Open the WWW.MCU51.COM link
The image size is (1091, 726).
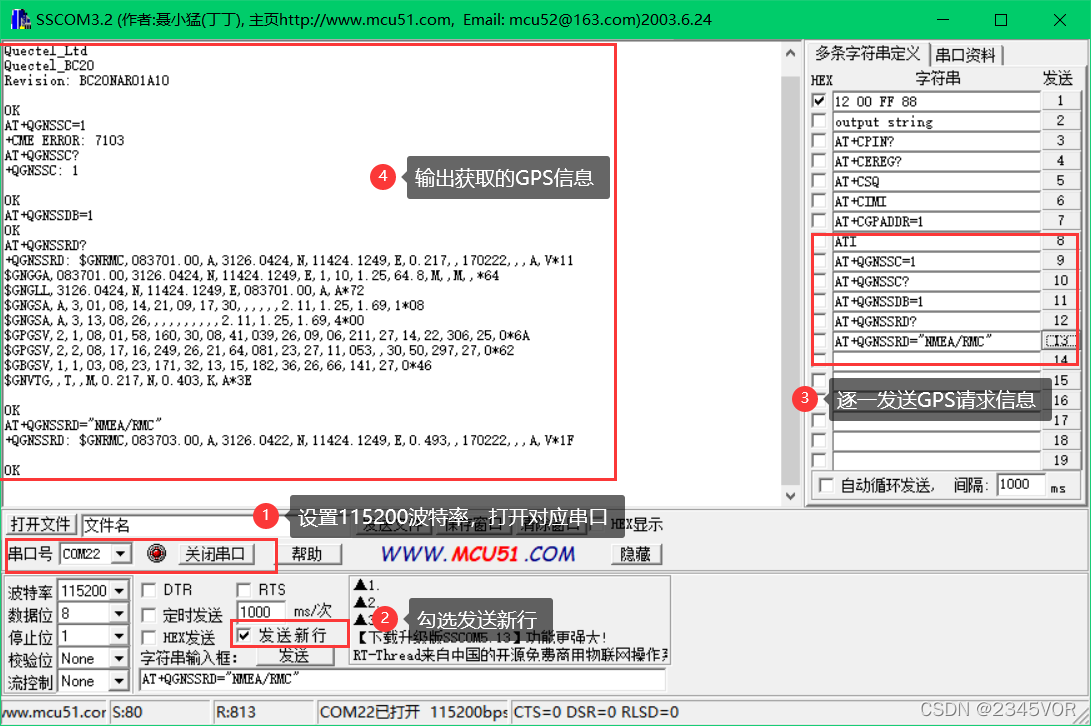(x=478, y=554)
